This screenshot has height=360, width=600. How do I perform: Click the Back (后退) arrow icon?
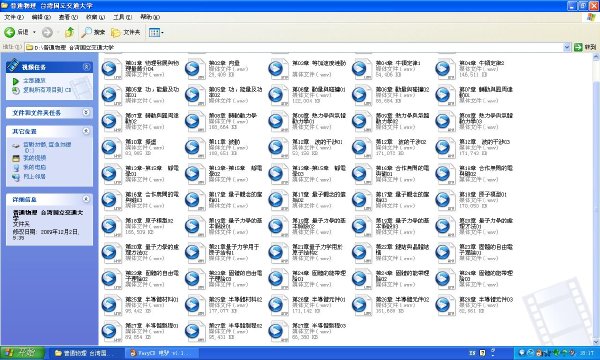pos(10,33)
